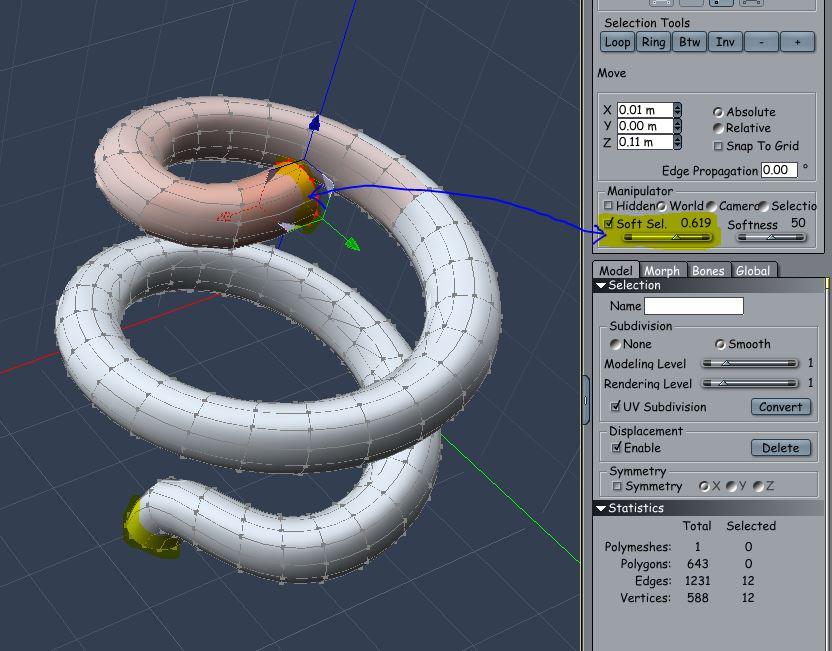Click the stepper arrows beside the Y field
The height and width of the screenshot is (651, 832).
point(678,126)
